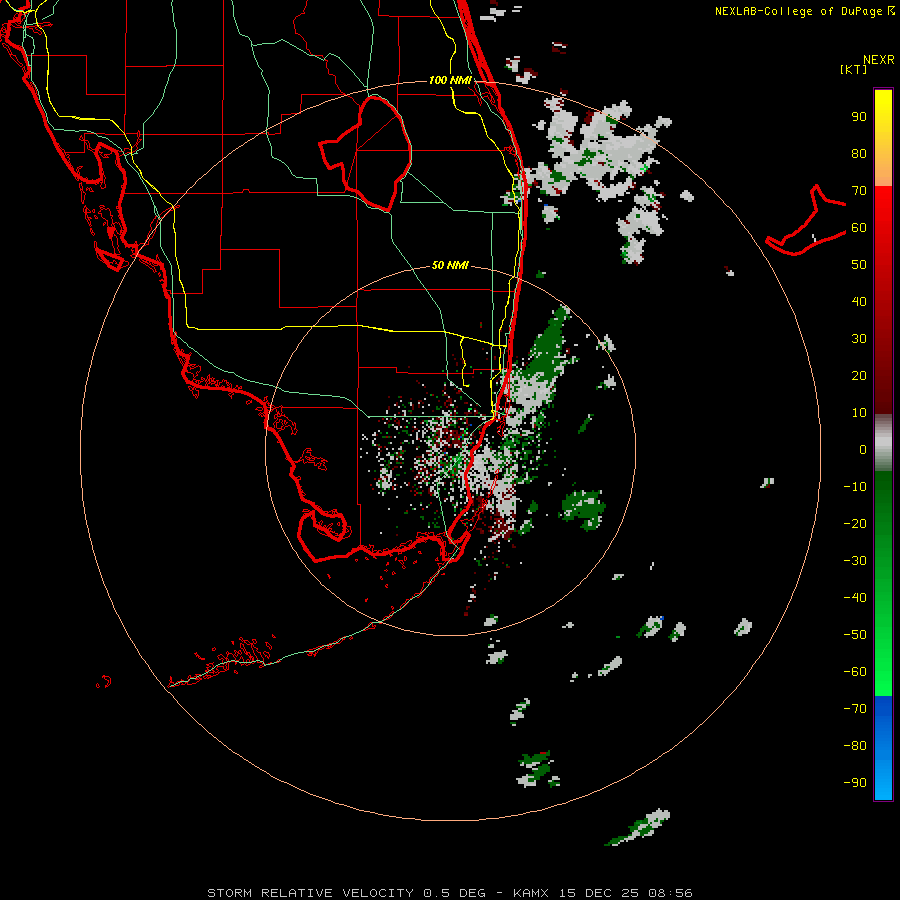The image size is (900, 900).
Task: Click the NEXR label above the color scale
Action: 879,60
